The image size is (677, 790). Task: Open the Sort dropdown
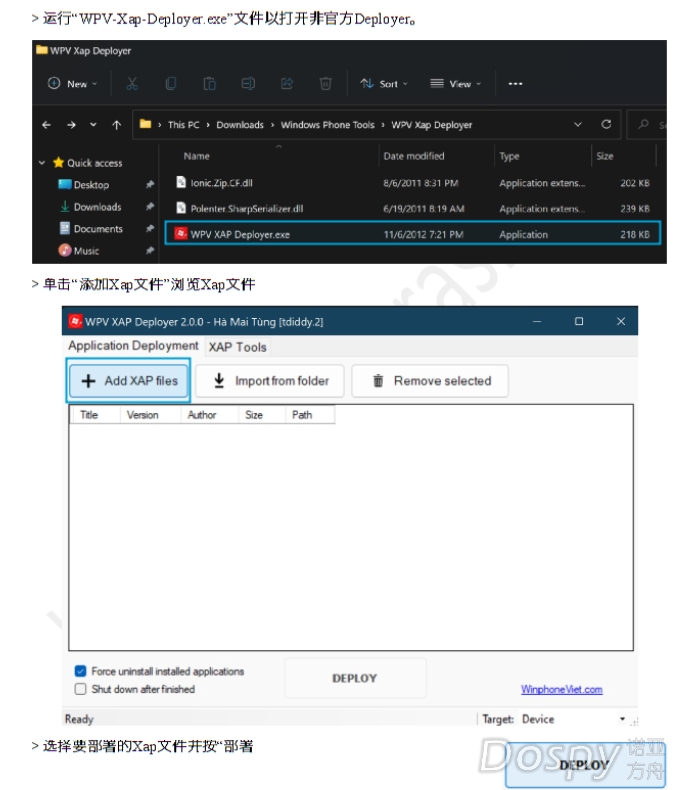coord(384,84)
